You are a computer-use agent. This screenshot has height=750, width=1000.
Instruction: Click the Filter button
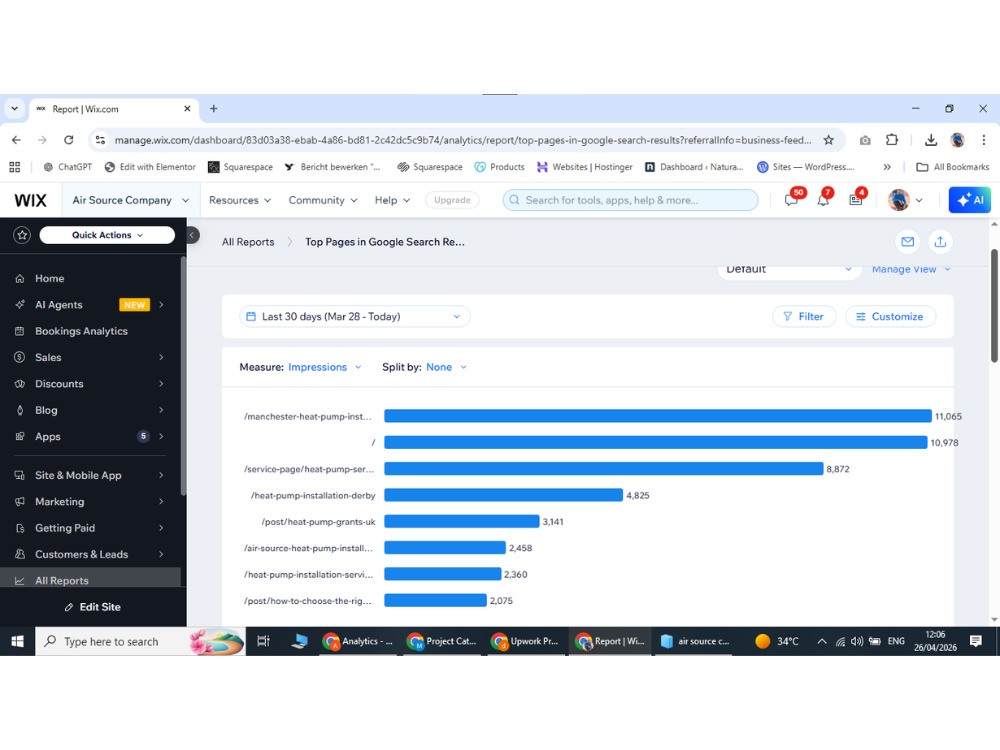point(804,316)
